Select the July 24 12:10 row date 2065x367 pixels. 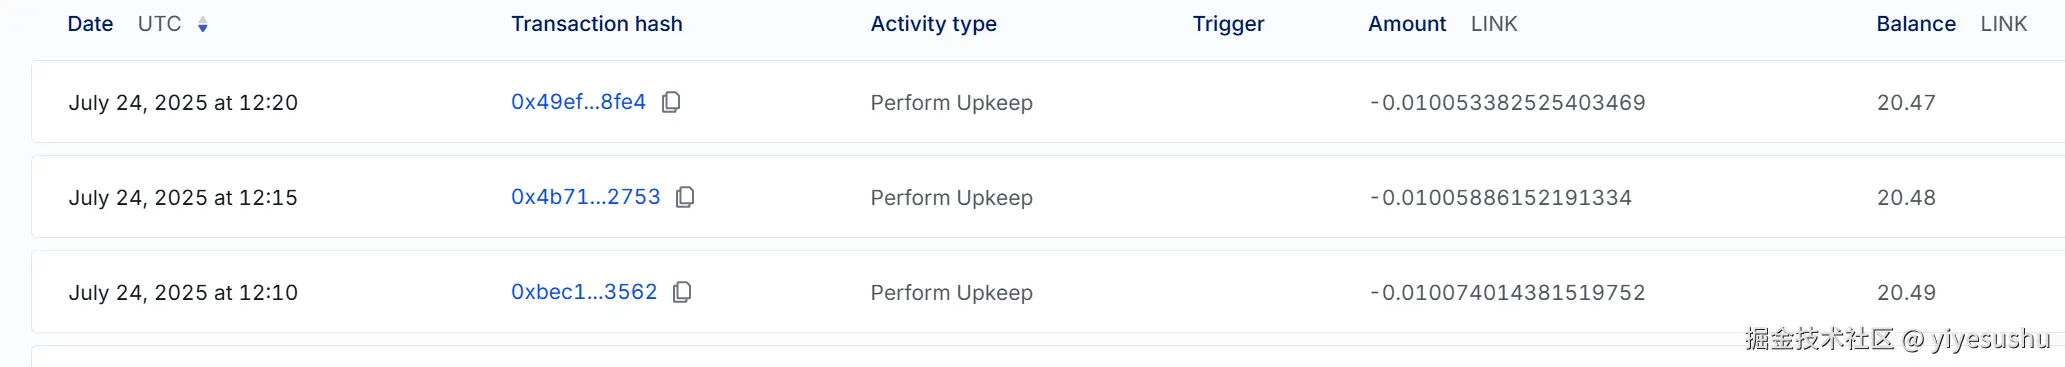(183, 293)
